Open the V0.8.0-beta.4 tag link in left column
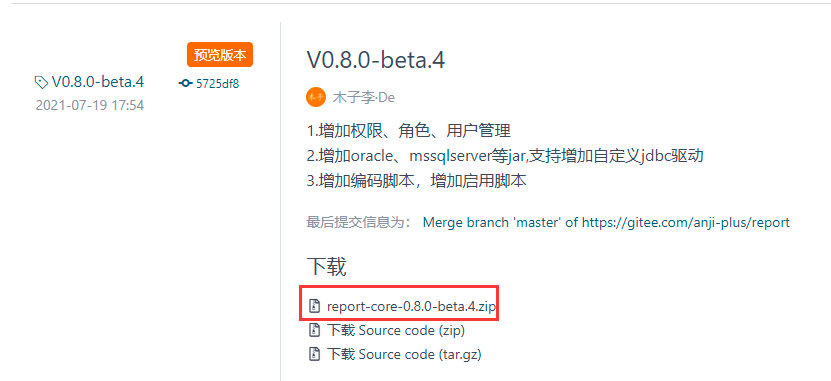This screenshot has width=831, height=381. pos(97,82)
